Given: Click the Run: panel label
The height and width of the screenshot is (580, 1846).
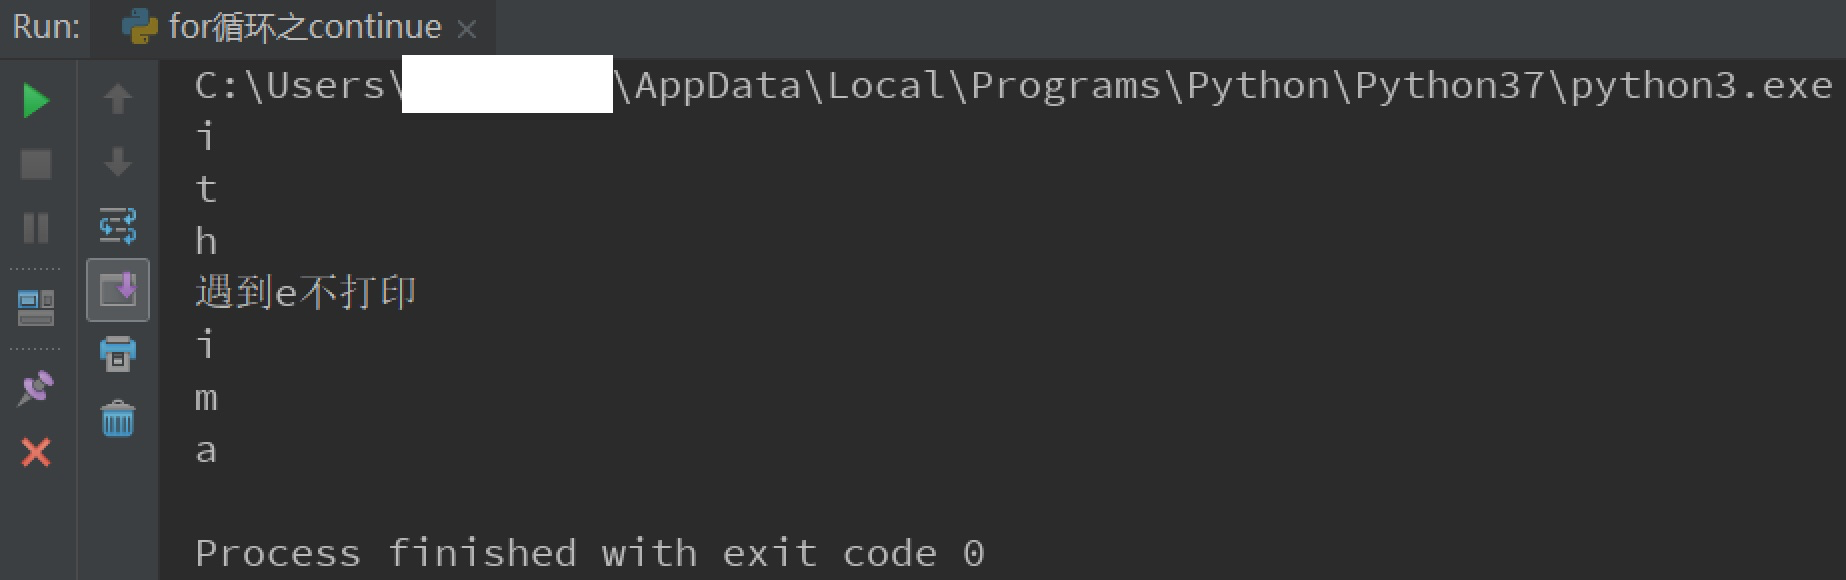Looking at the screenshot, I should pos(46,27).
